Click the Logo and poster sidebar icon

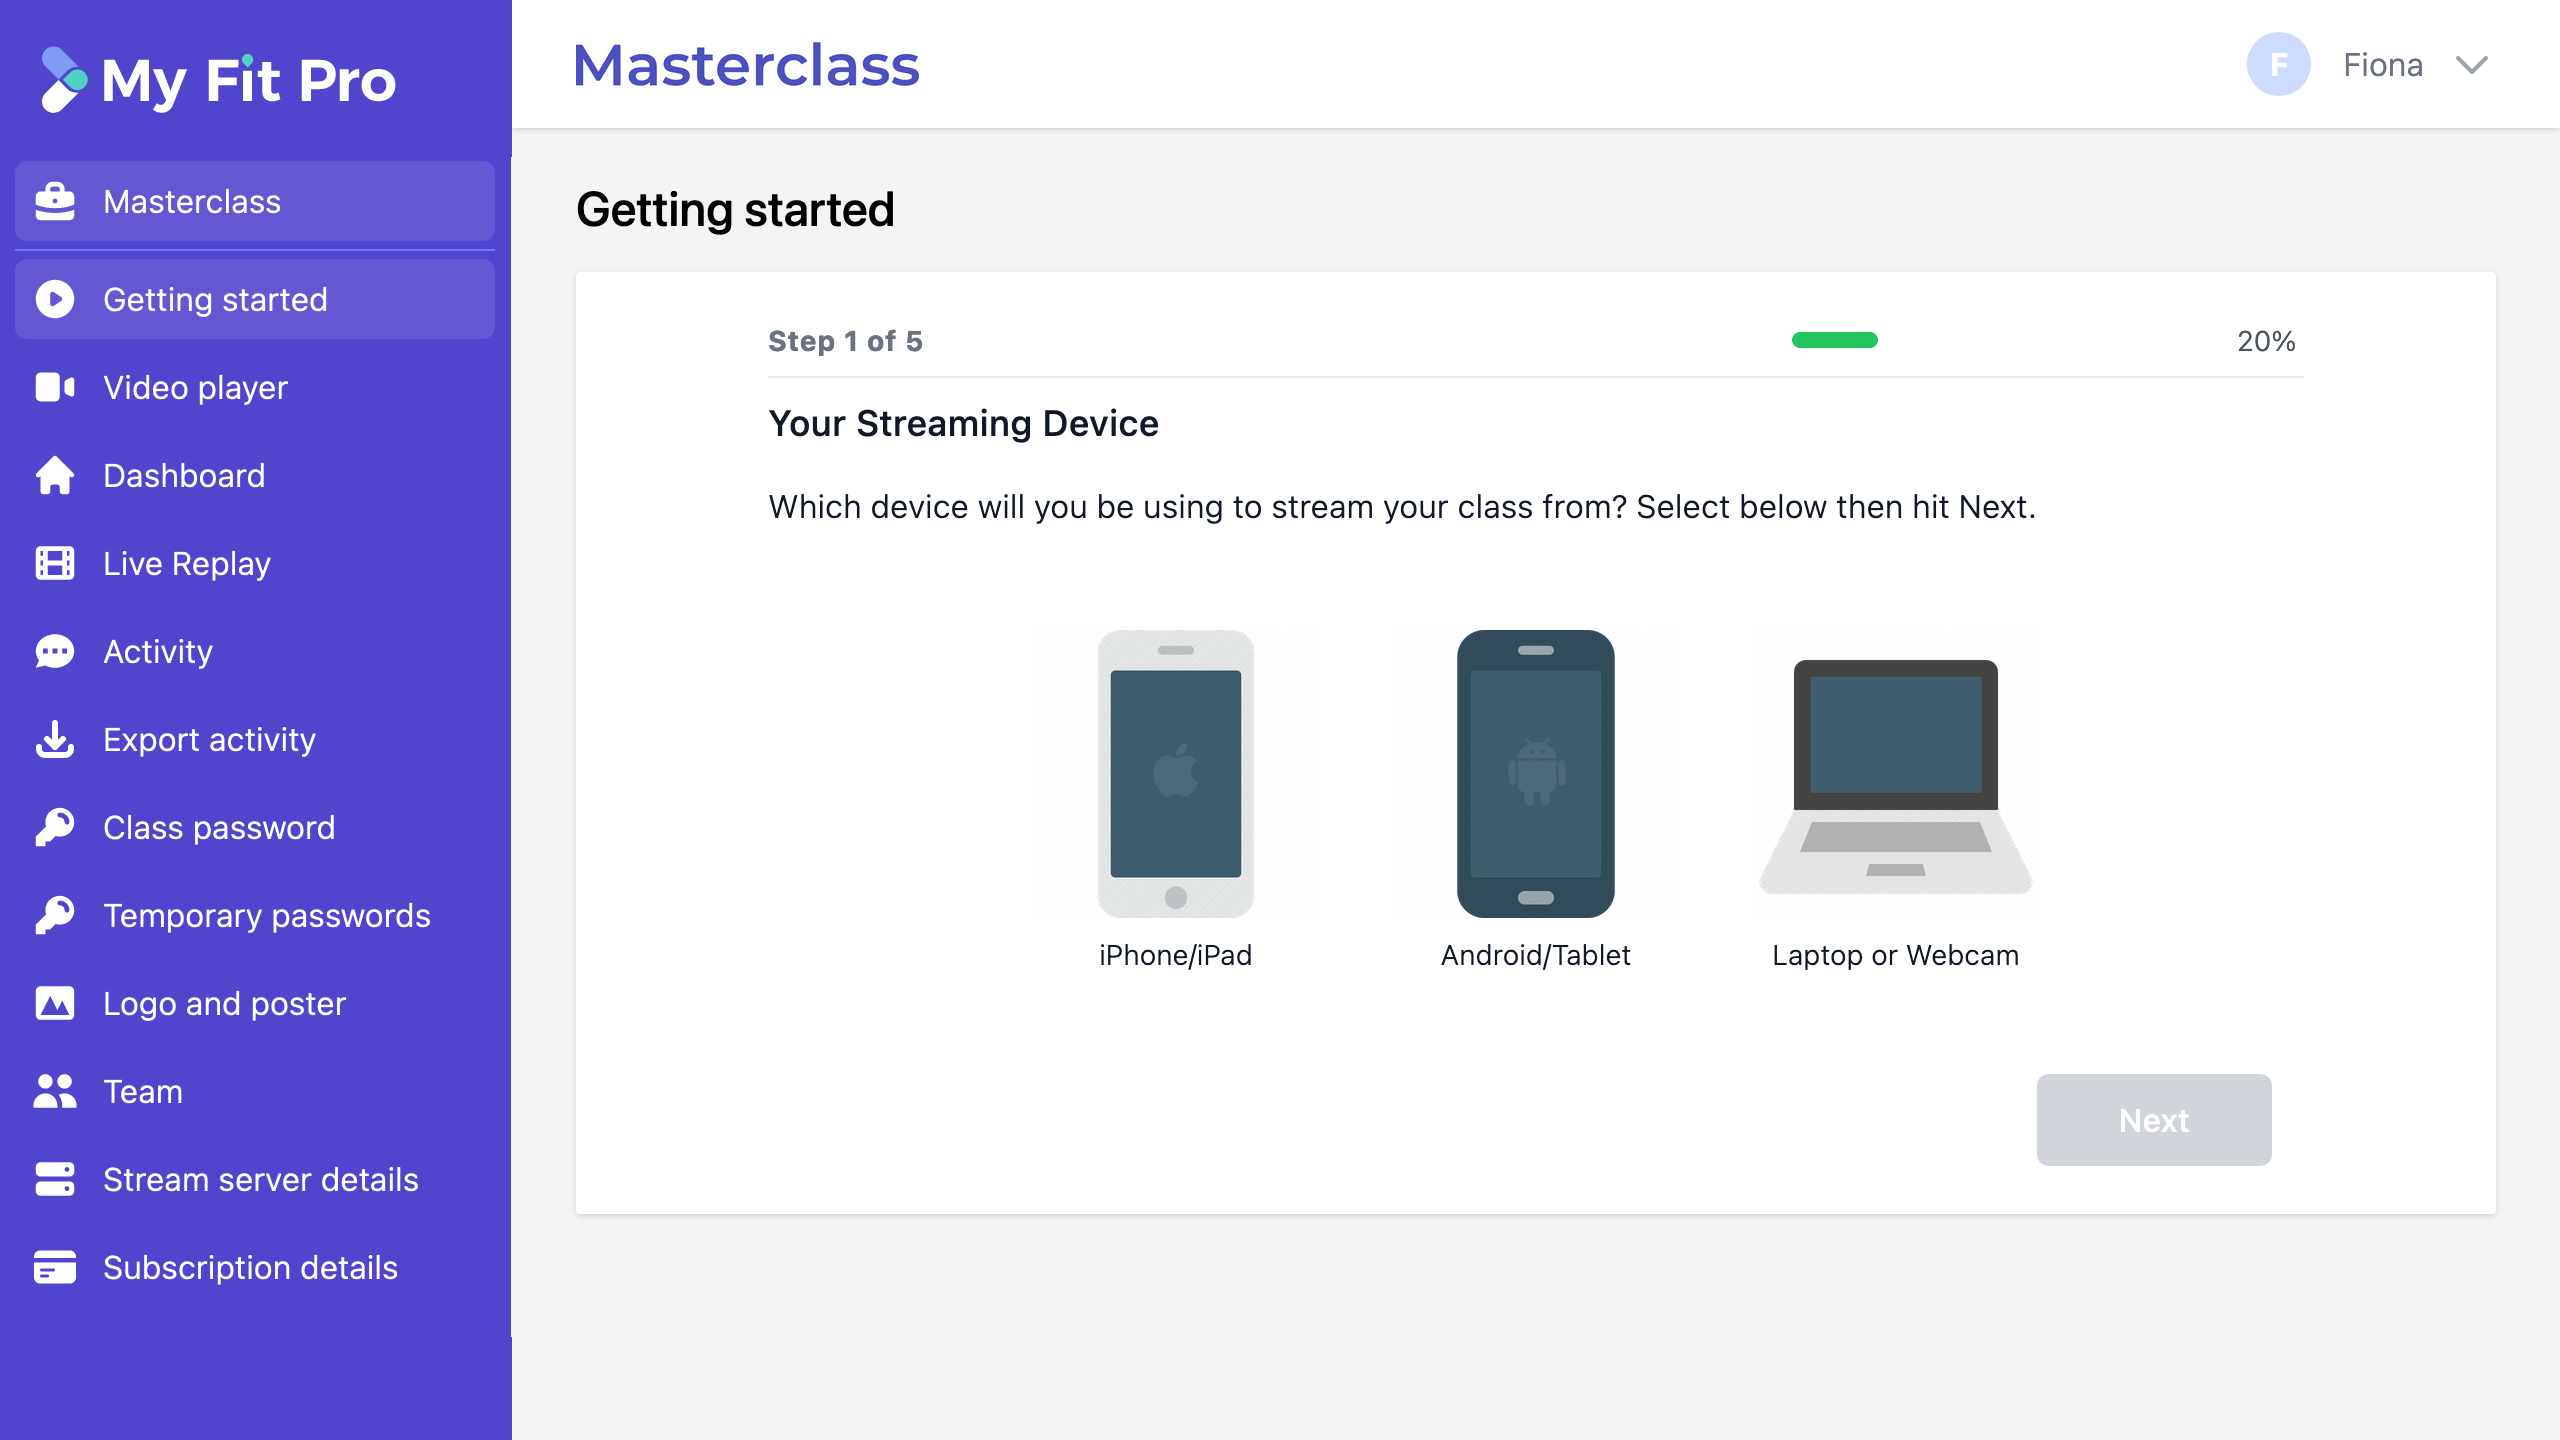point(55,1002)
